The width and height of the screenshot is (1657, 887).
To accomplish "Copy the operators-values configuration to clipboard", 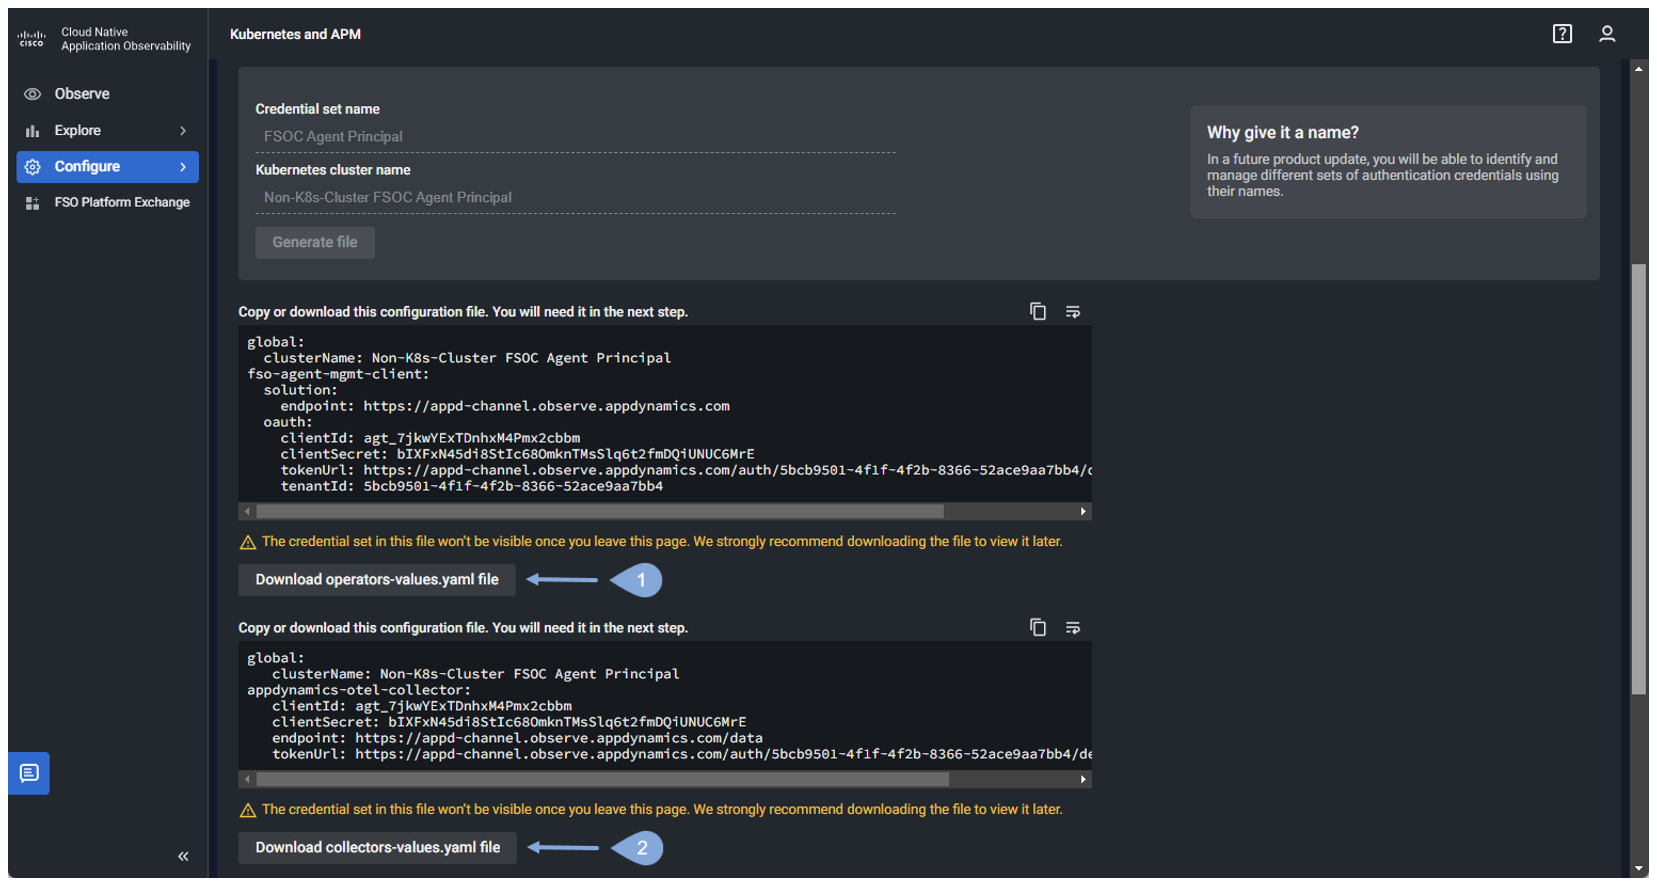I will pos(1038,312).
